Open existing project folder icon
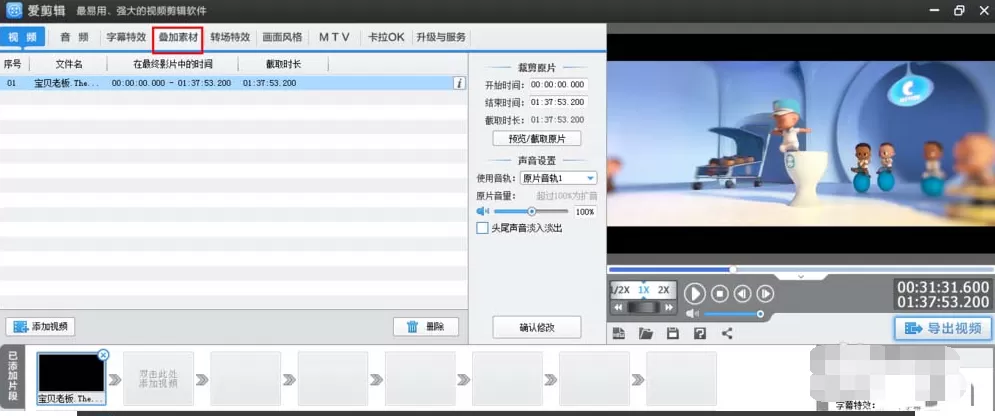995x416 pixels. click(x=646, y=333)
